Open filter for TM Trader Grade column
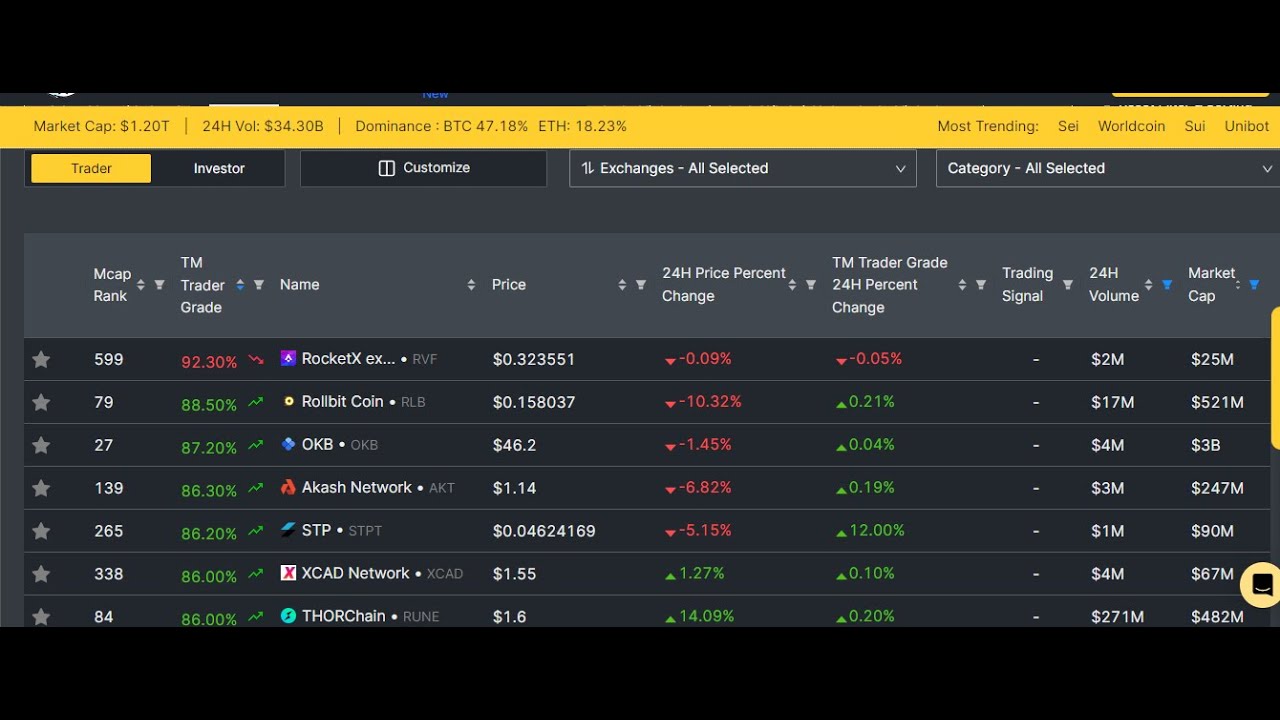The width and height of the screenshot is (1280, 720). coord(259,285)
